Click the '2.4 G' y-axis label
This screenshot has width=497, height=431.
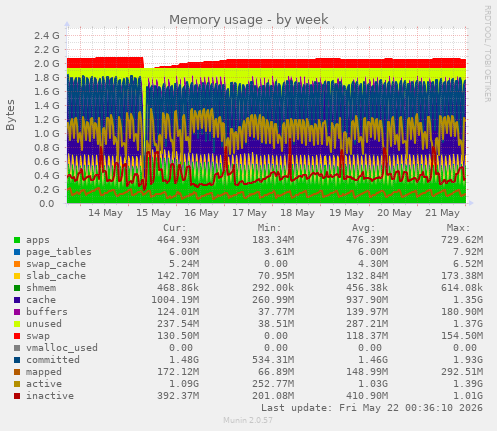coord(47,36)
